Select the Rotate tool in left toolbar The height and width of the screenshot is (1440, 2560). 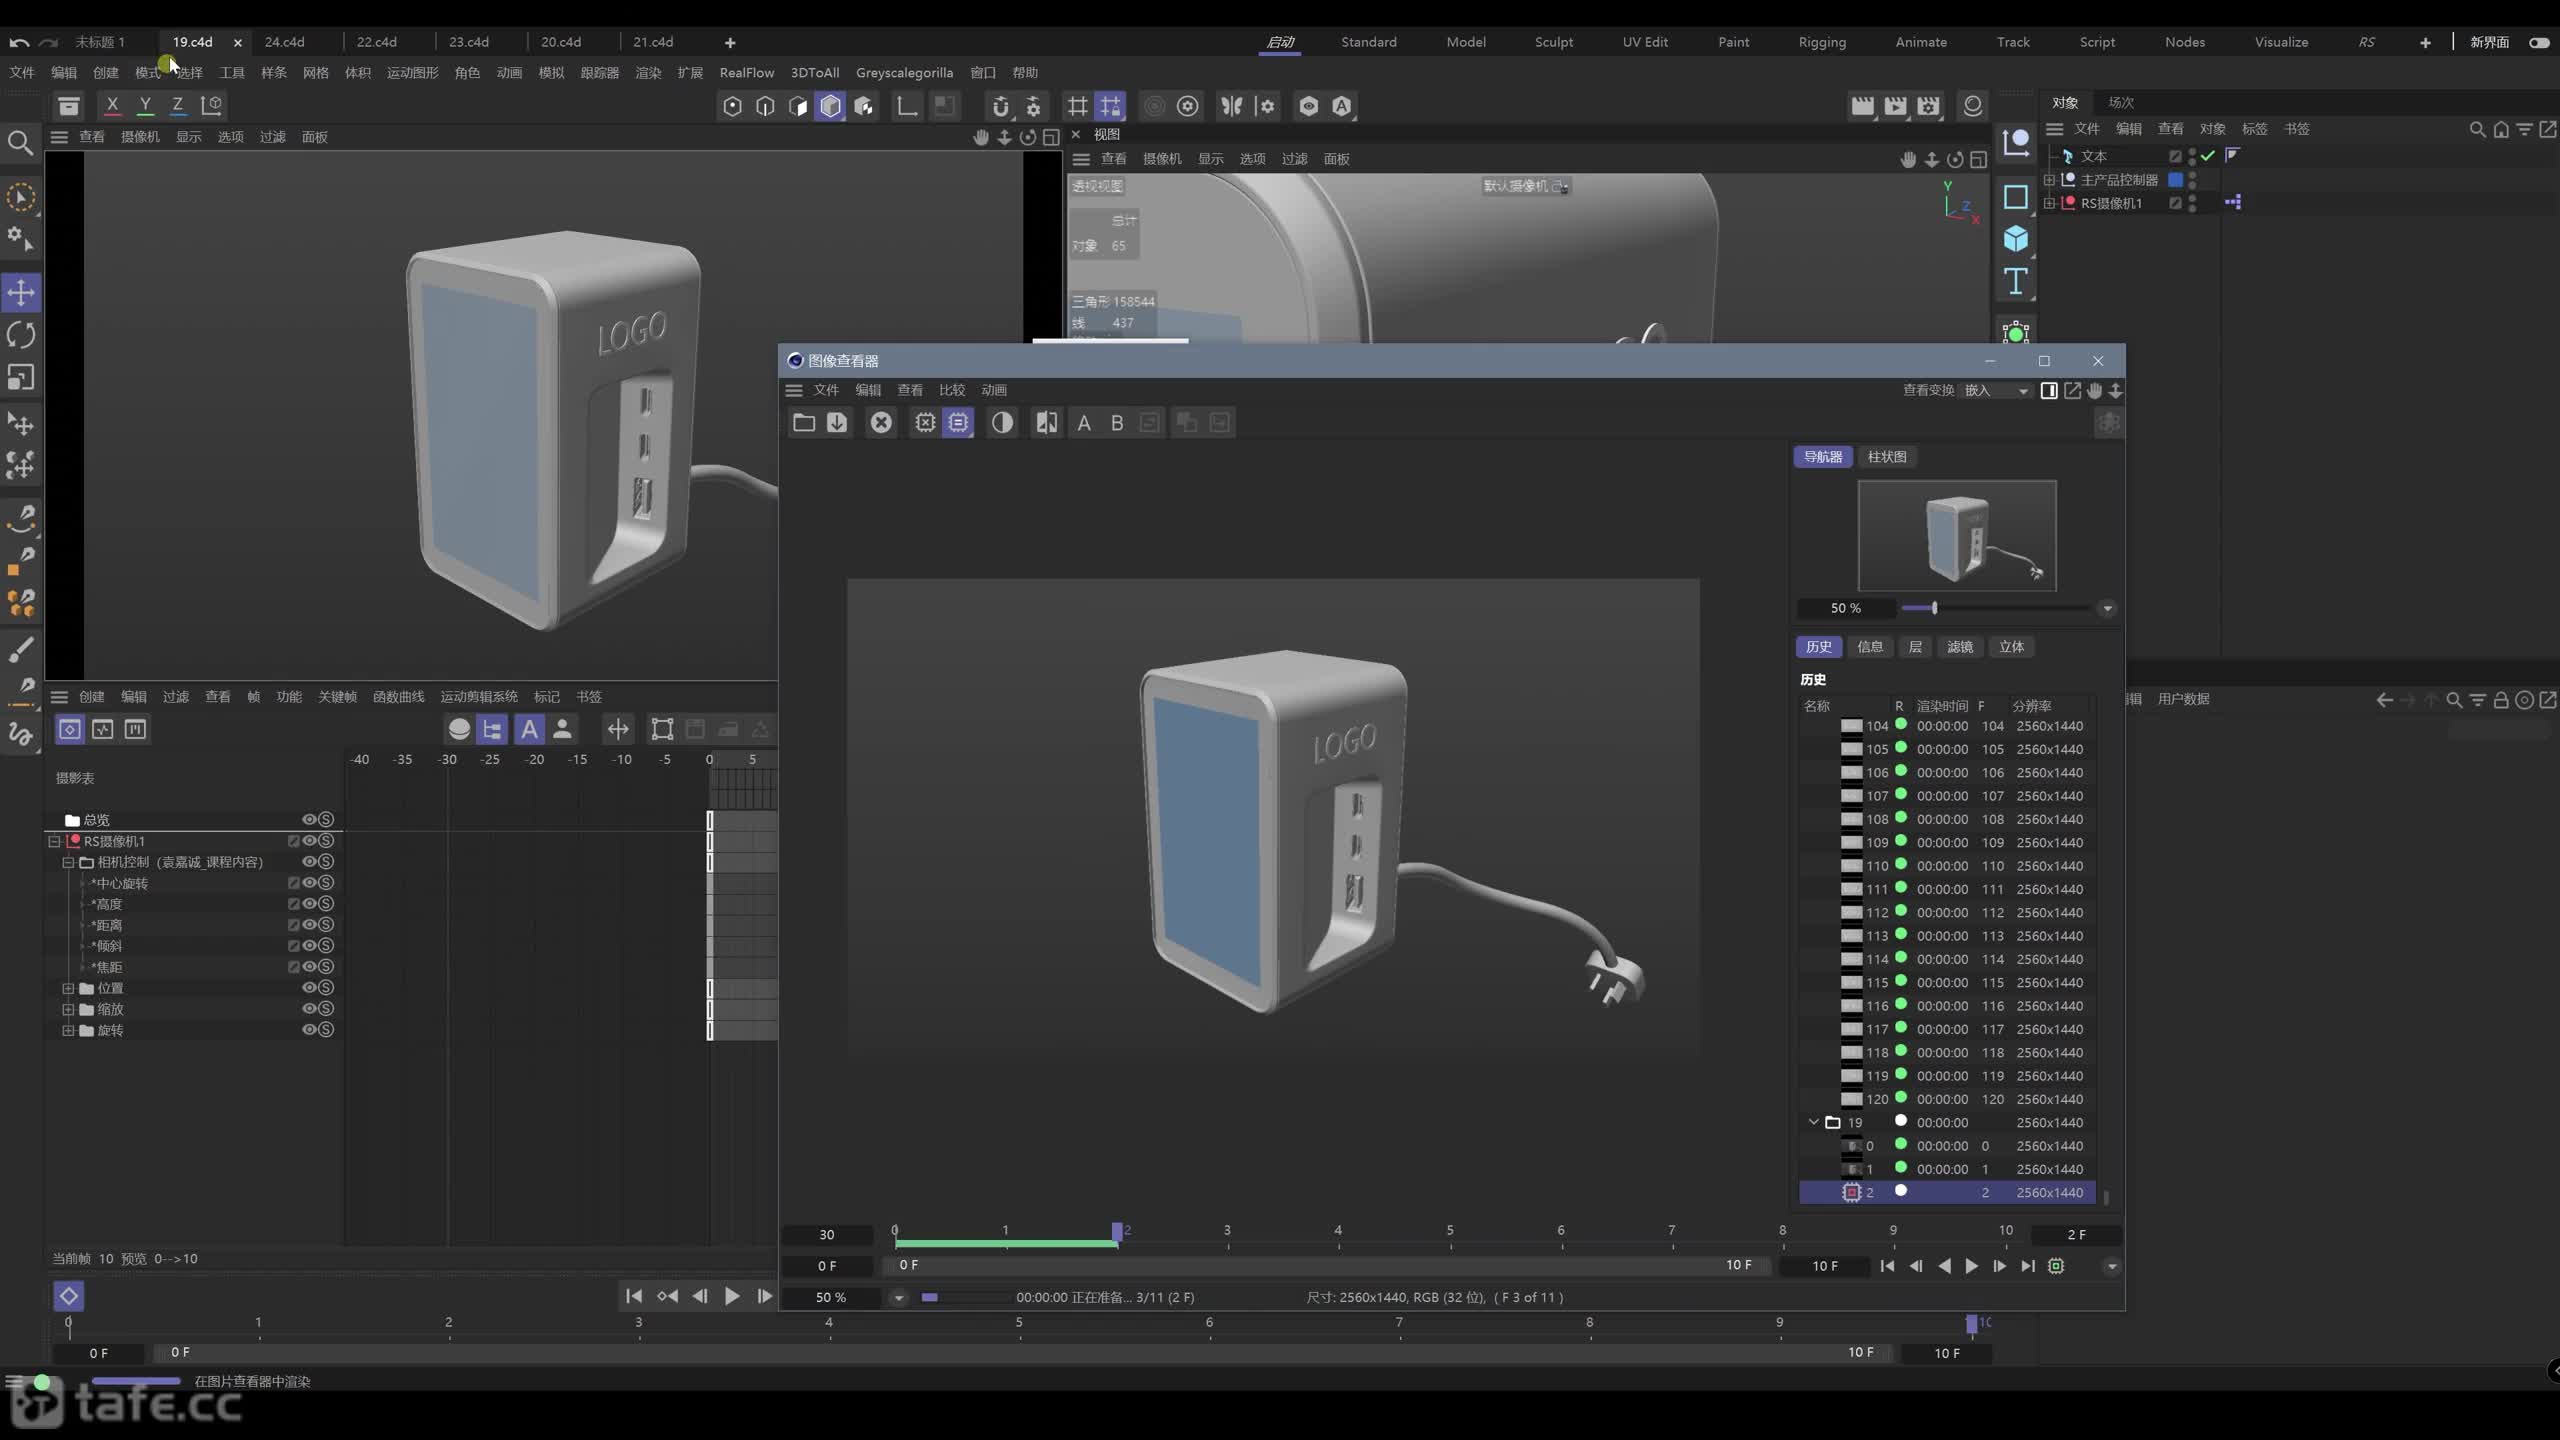point(21,335)
